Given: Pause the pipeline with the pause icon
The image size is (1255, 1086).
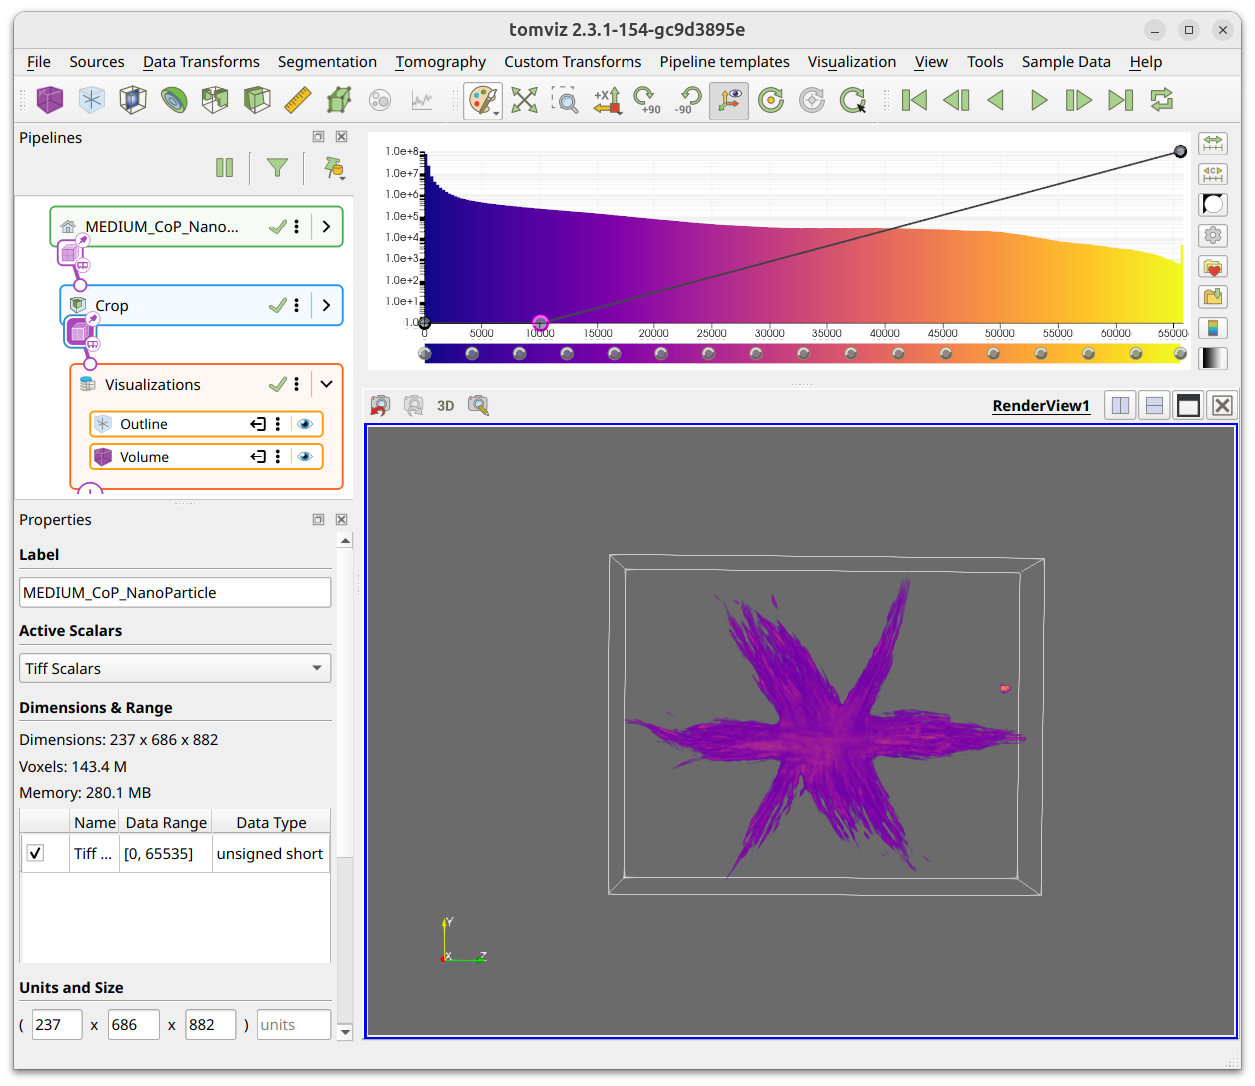Looking at the screenshot, I should pyautogui.click(x=225, y=168).
